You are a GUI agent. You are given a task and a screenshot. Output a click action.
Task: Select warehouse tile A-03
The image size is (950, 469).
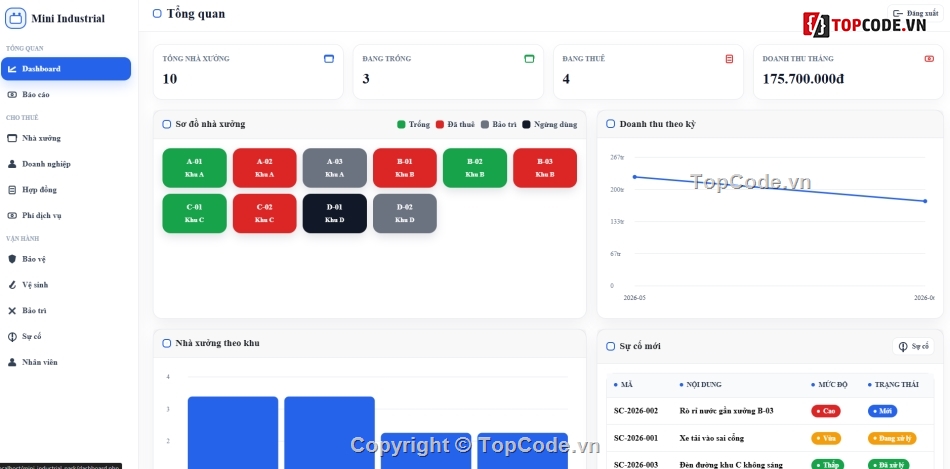(x=334, y=168)
